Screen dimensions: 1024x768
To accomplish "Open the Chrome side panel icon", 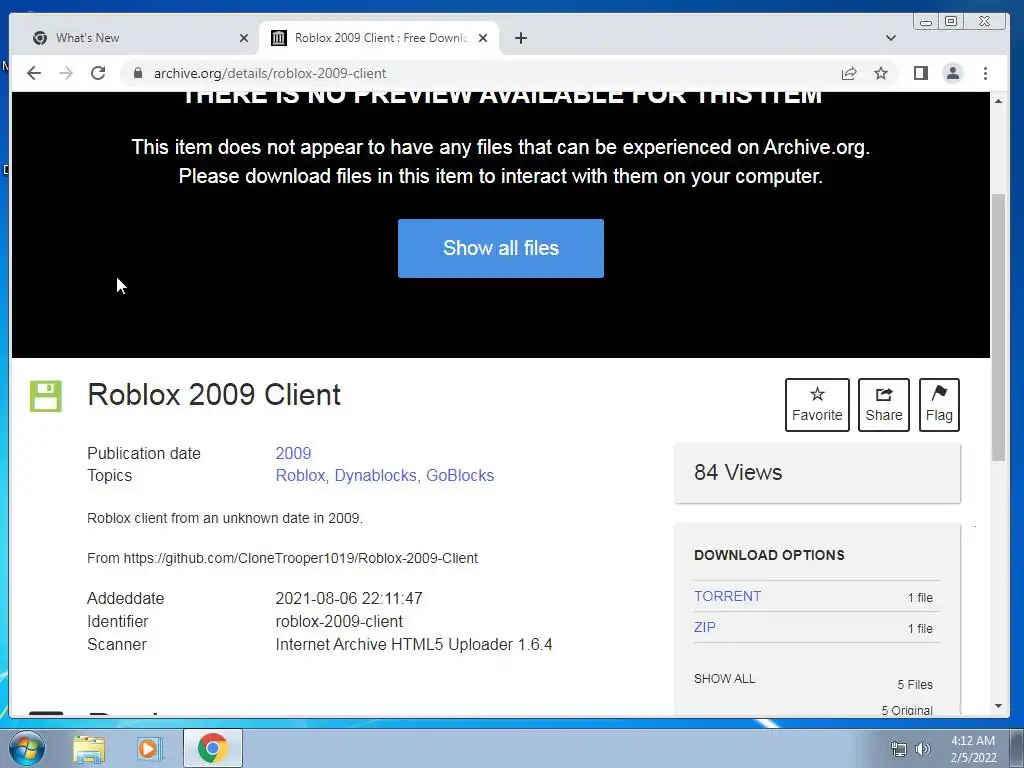I will pyautogui.click(x=921, y=73).
